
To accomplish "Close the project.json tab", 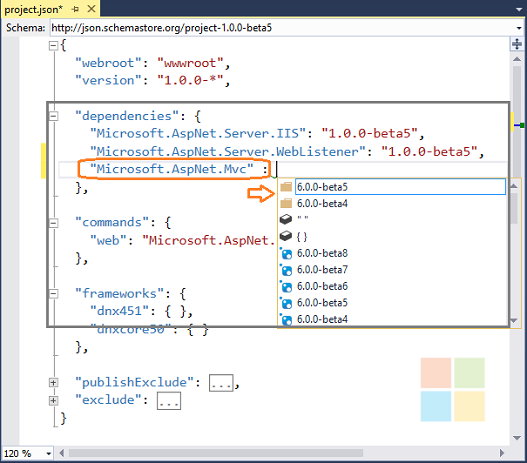I will coord(91,9).
